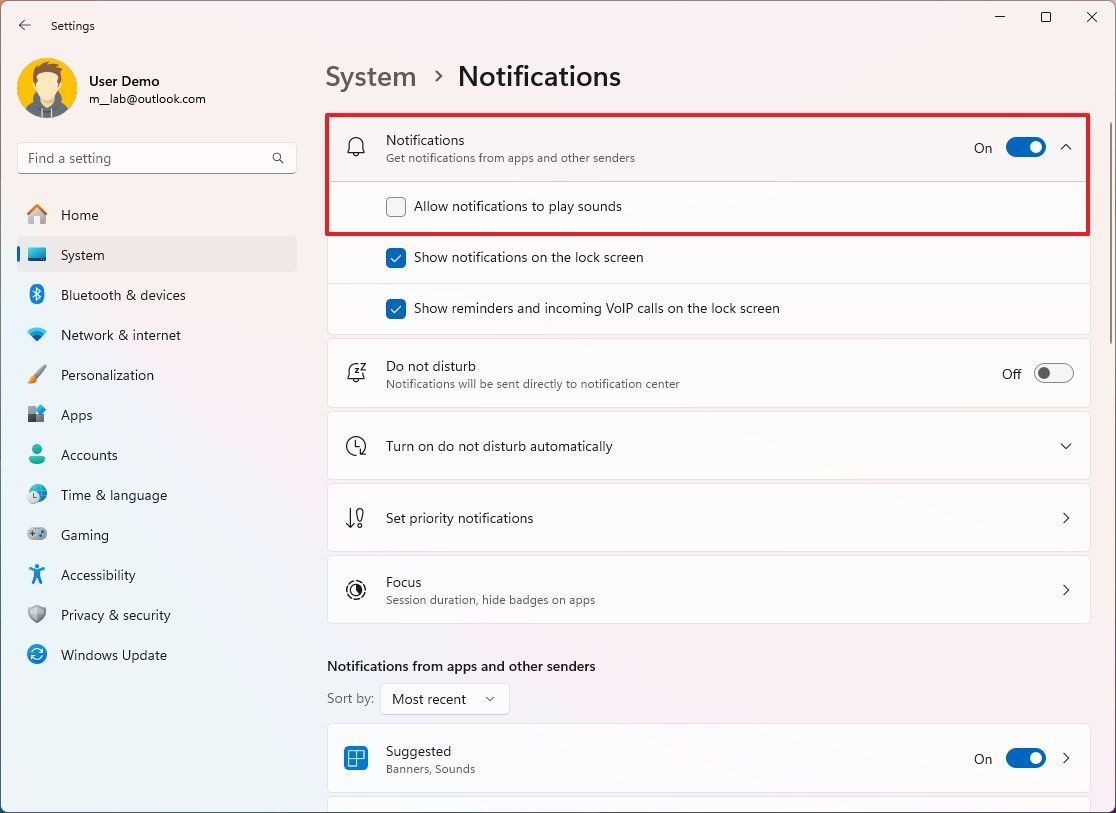Collapse the Notifications section chevron
The height and width of the screenshot is (813, 1116).
[1066, 147]
